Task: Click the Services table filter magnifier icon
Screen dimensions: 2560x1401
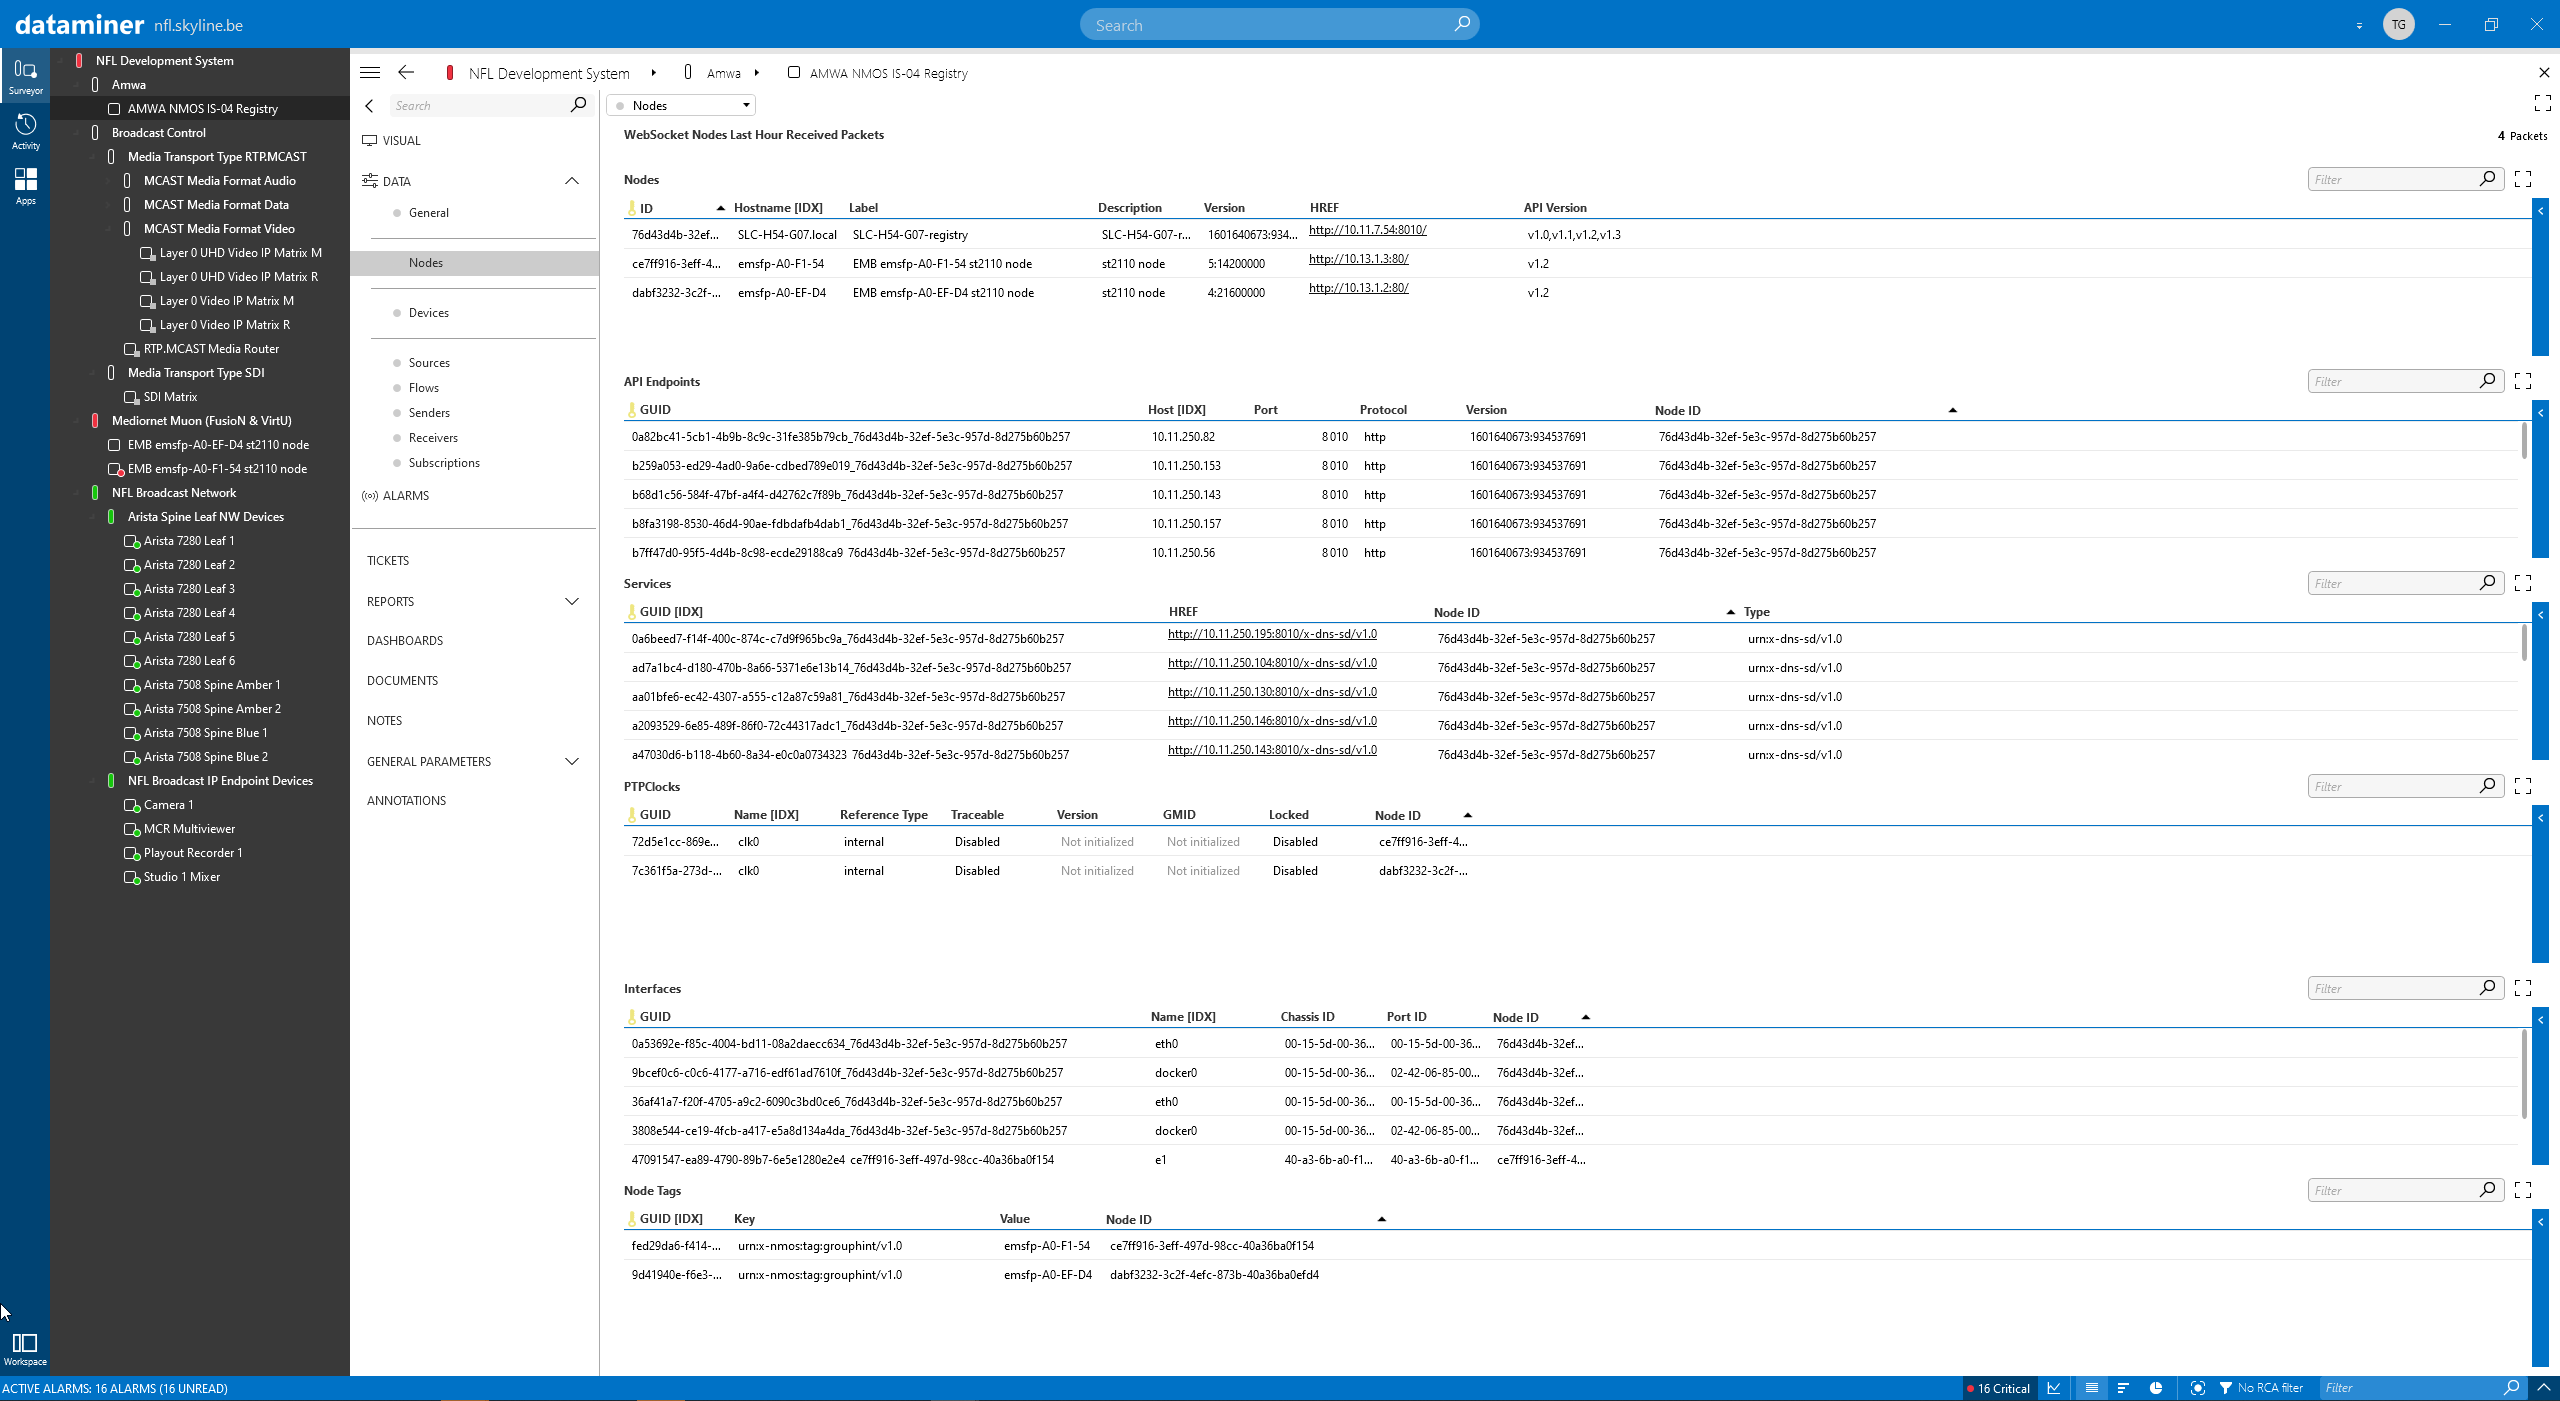Action: pyautogui.click(x=2488, y=582)
